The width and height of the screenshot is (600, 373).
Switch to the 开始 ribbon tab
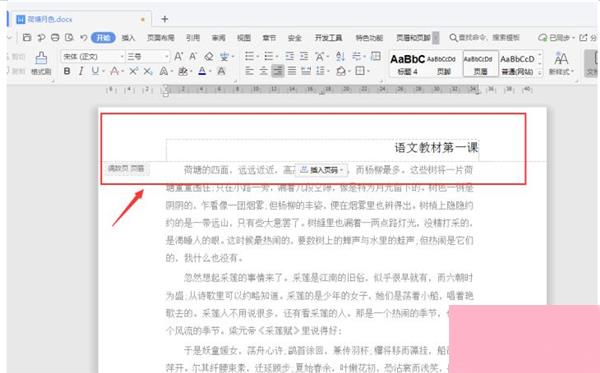click(103, 37)
